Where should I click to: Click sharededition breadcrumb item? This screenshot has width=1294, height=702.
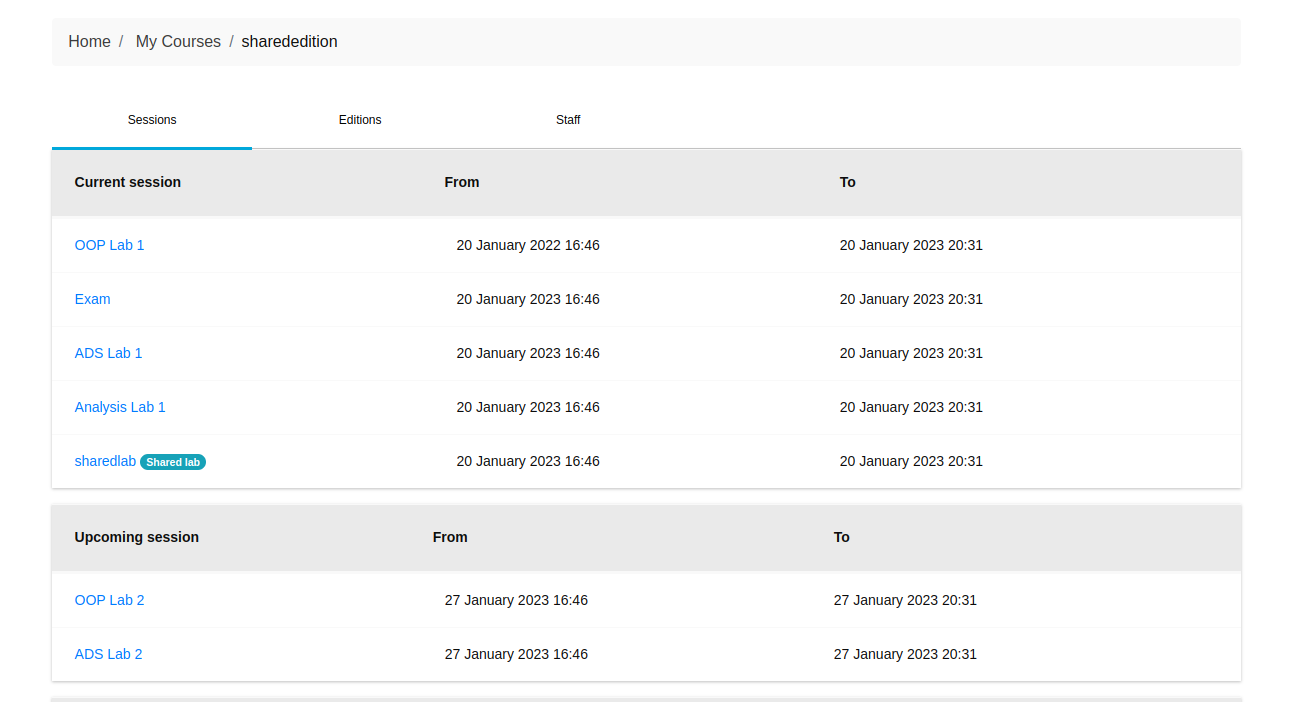point(289,42)
